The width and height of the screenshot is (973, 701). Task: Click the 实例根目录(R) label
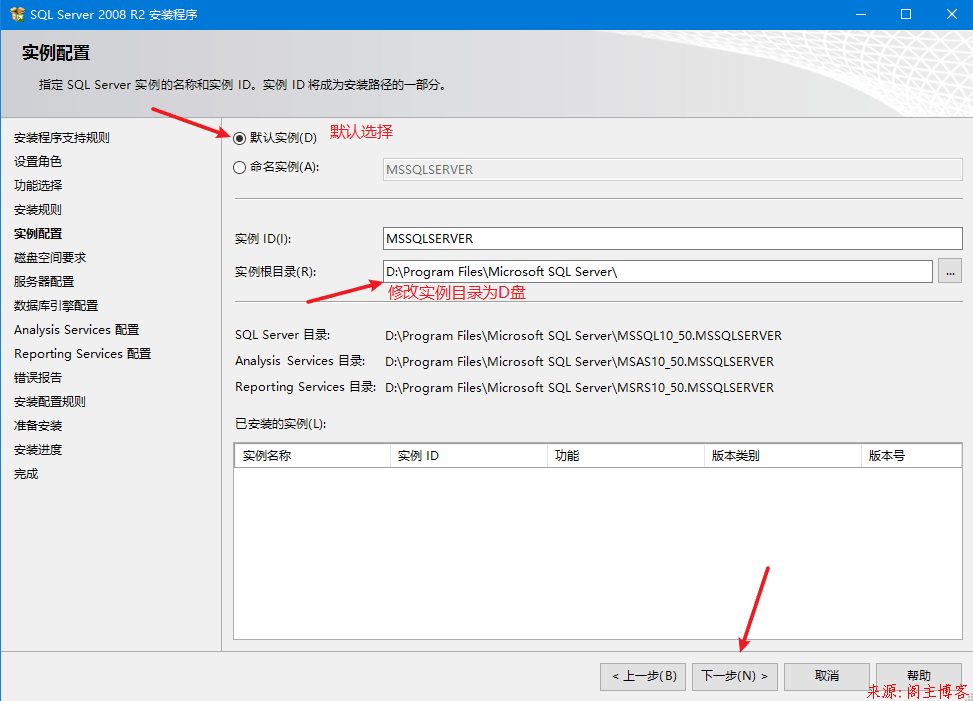[x=276, y=272]
